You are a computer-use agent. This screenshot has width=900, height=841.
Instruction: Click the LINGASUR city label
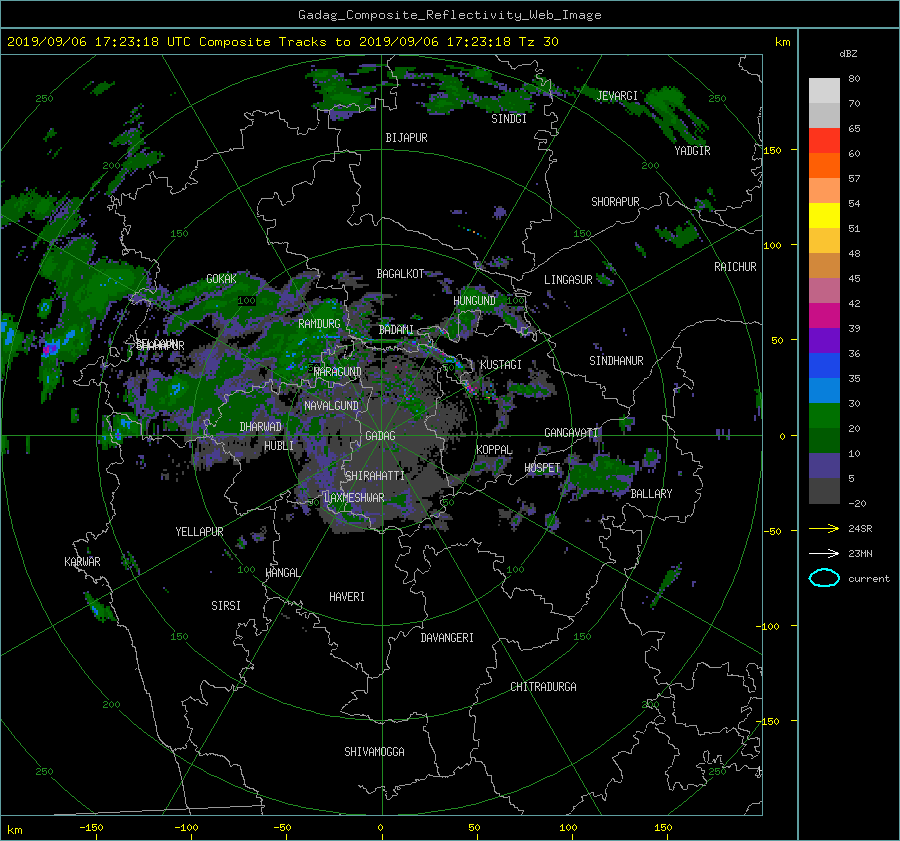pos(568,280)
